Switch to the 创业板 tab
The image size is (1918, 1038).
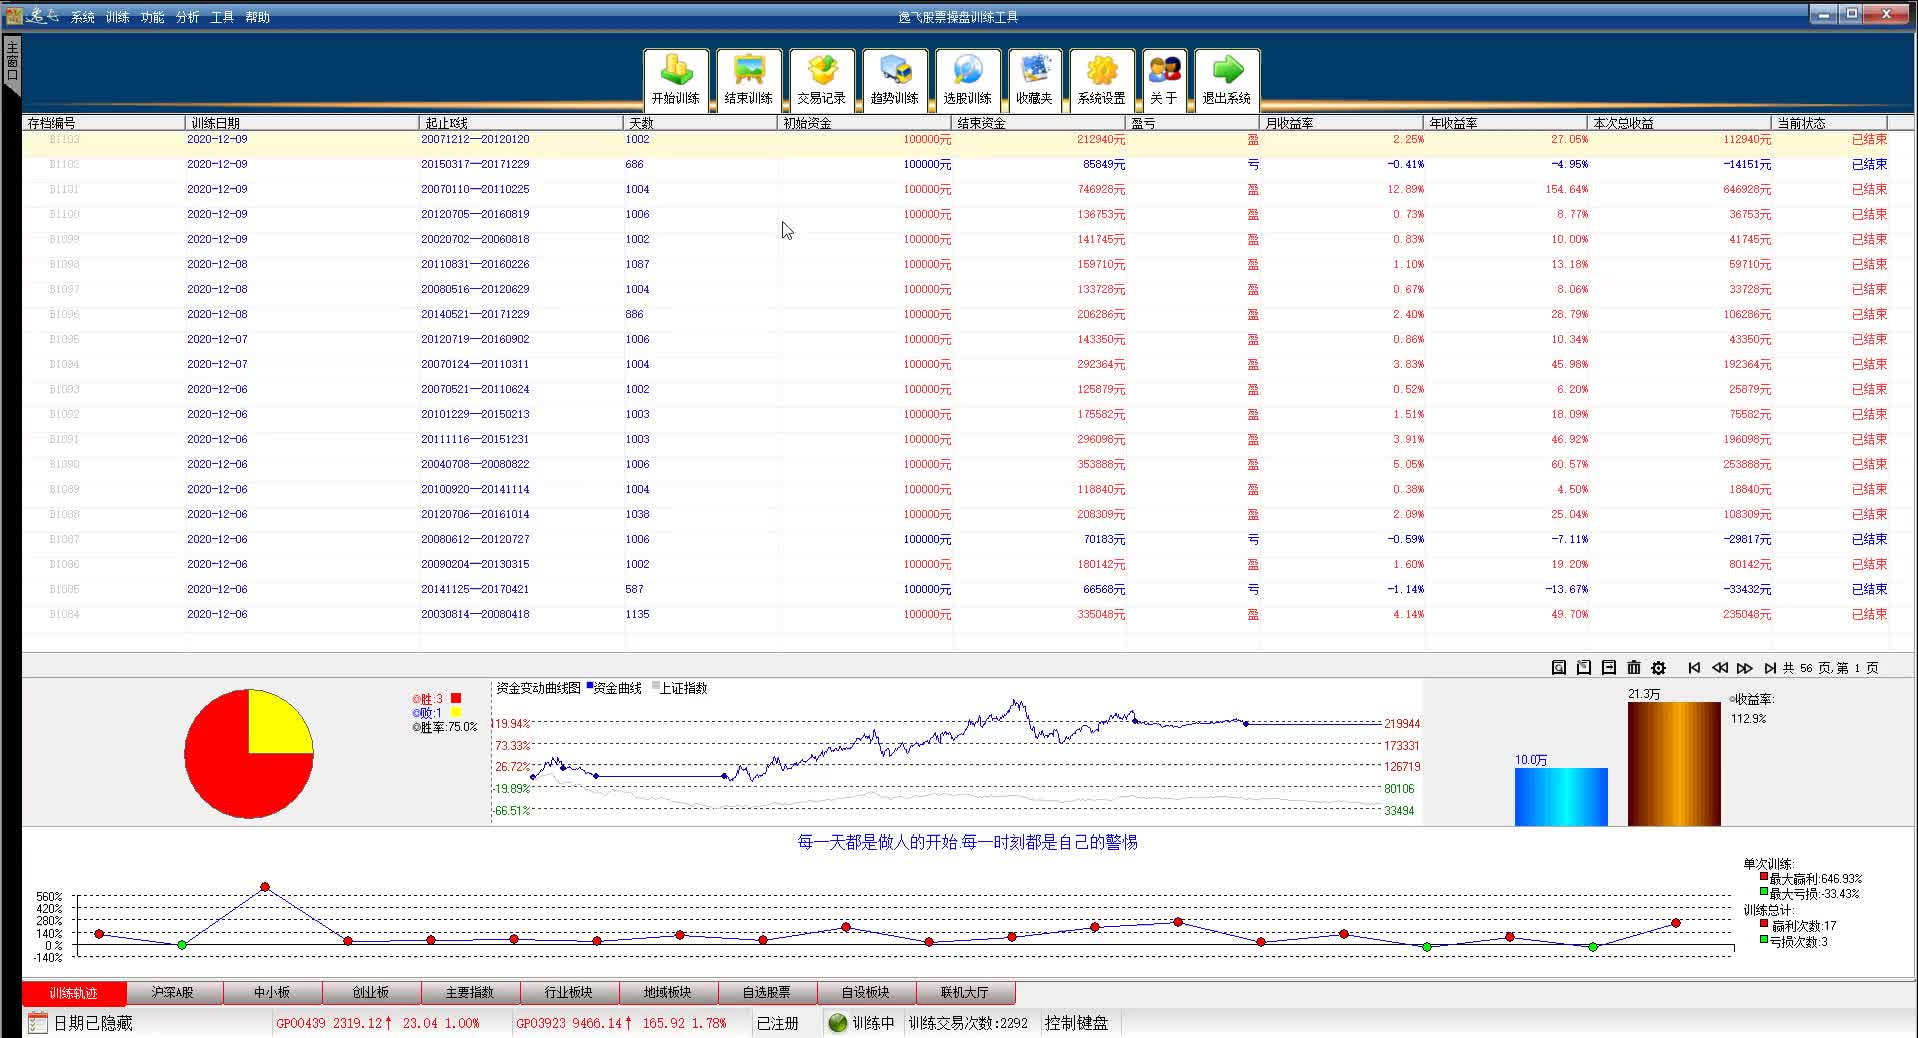[371, 992]
